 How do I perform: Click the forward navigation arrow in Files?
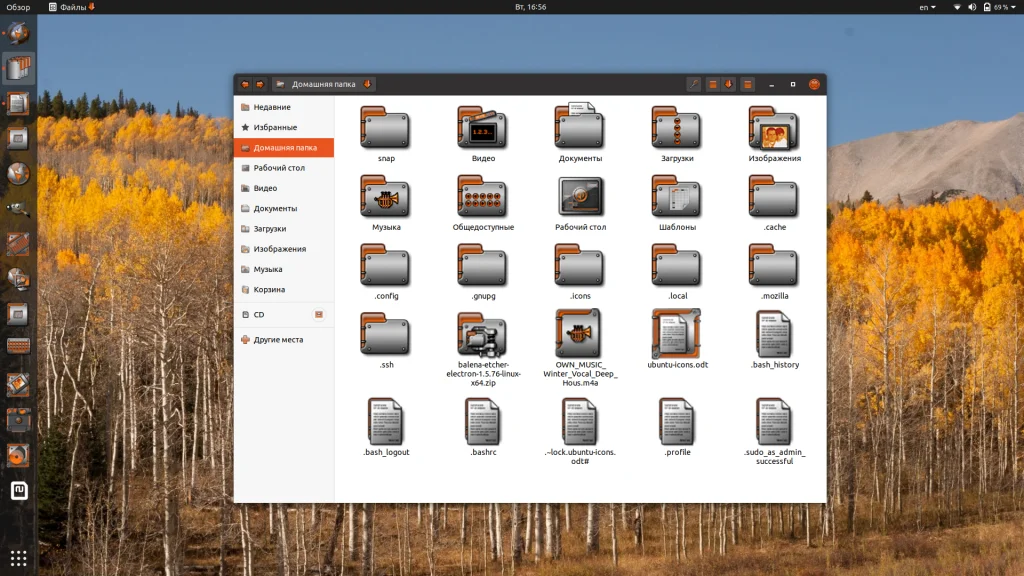pos(260,85)
